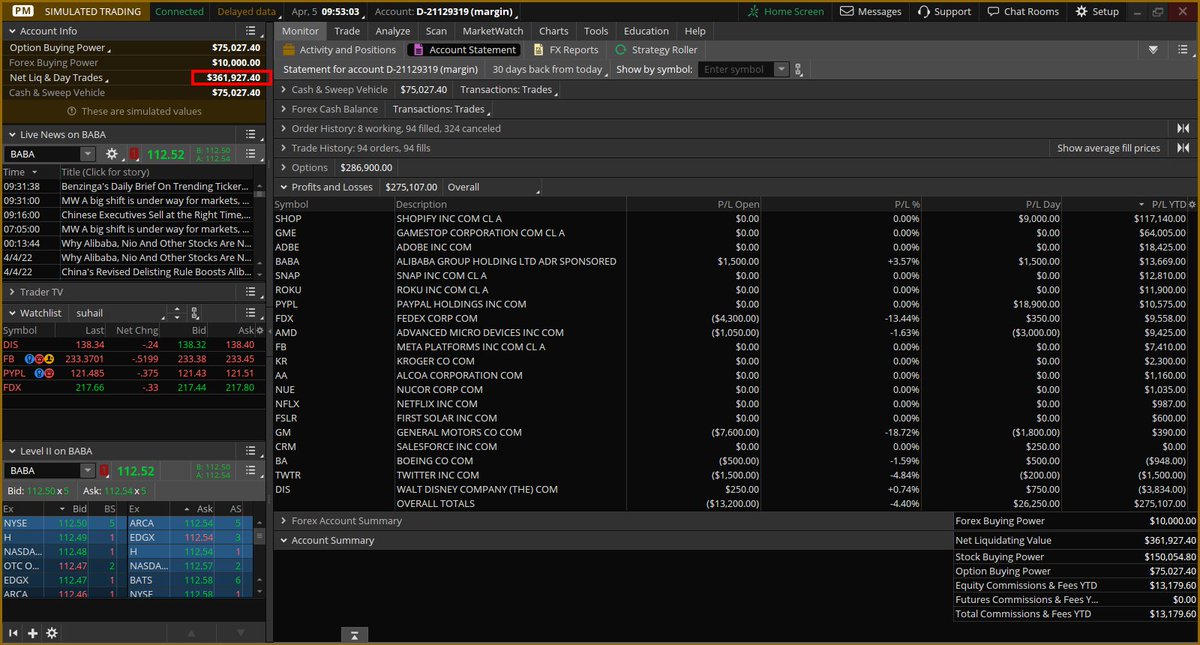Switch to the Trade tab
Screen dimensions: 1200x645
347,31
